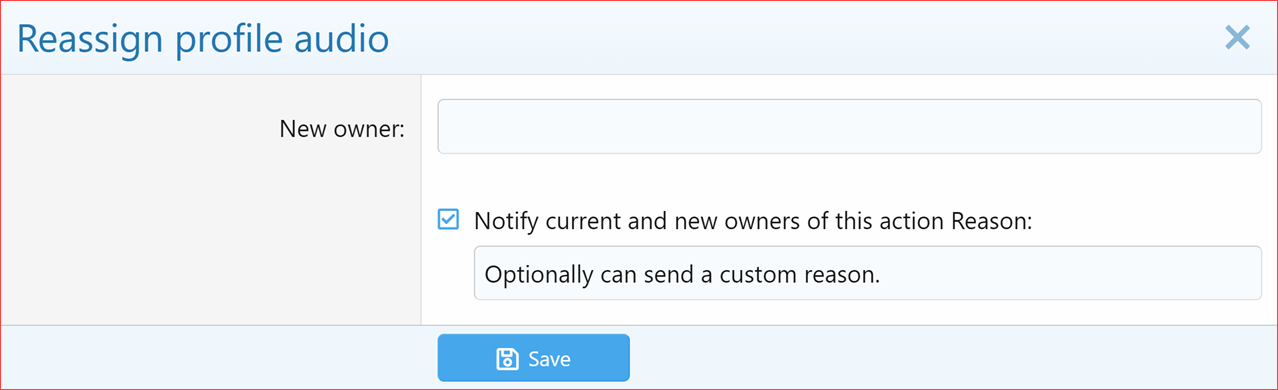
Task: Uncheck the notify owners checkbox
Action: click(449, 219)
